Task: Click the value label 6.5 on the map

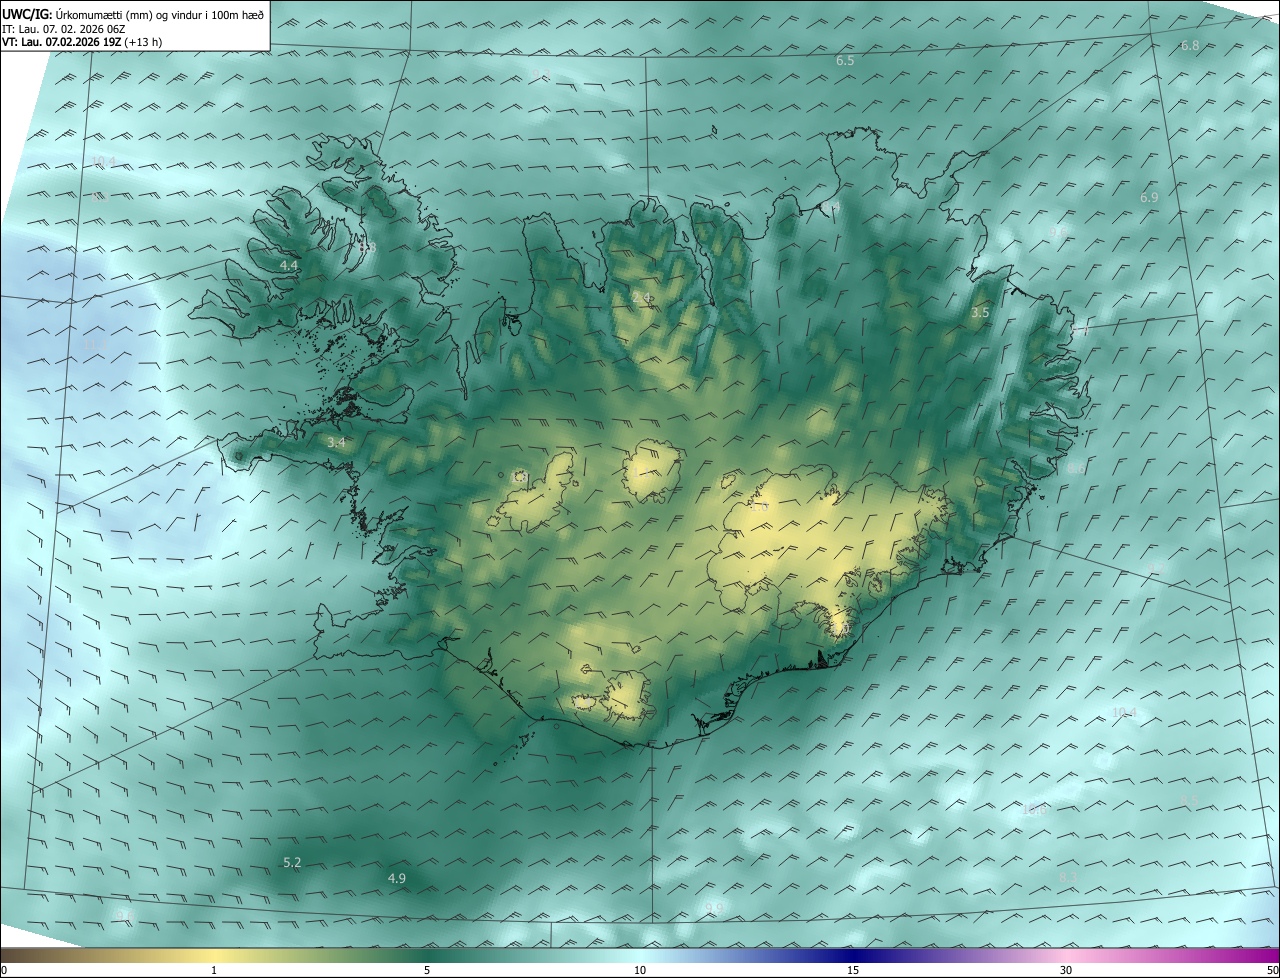Action: tap(845, 61)
